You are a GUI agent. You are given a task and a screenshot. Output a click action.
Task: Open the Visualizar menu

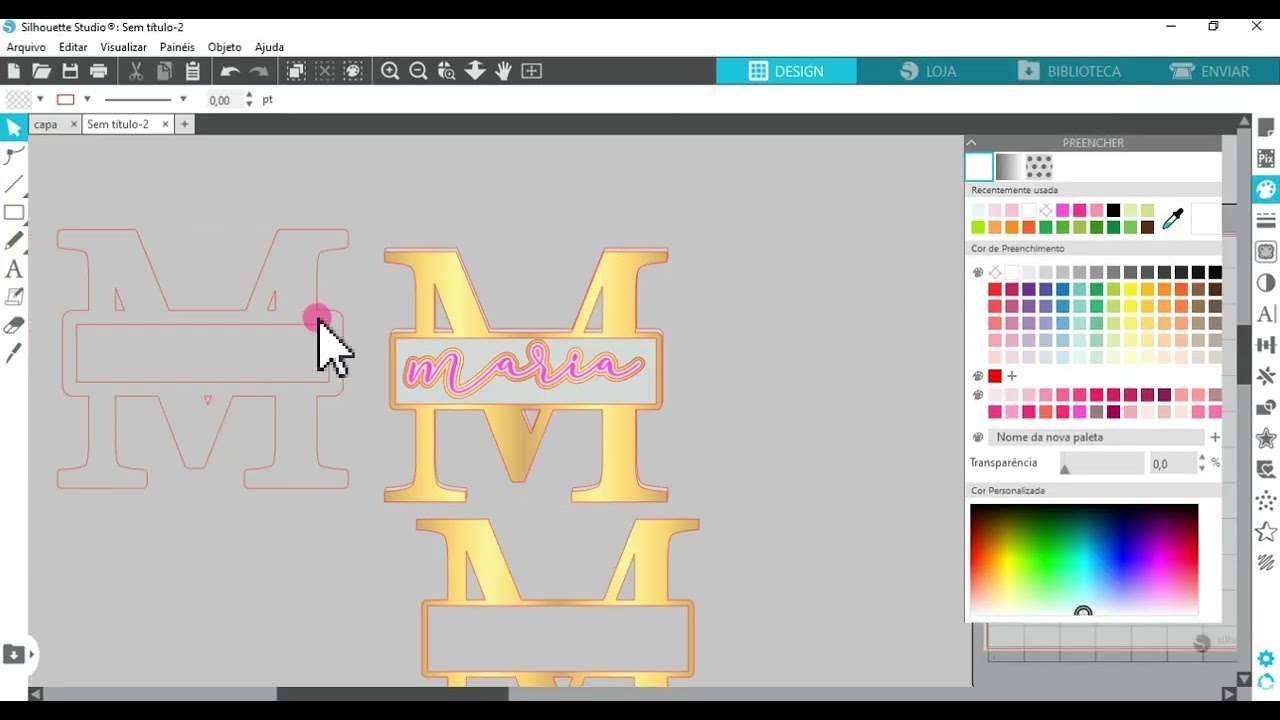(x=123, y=47)
